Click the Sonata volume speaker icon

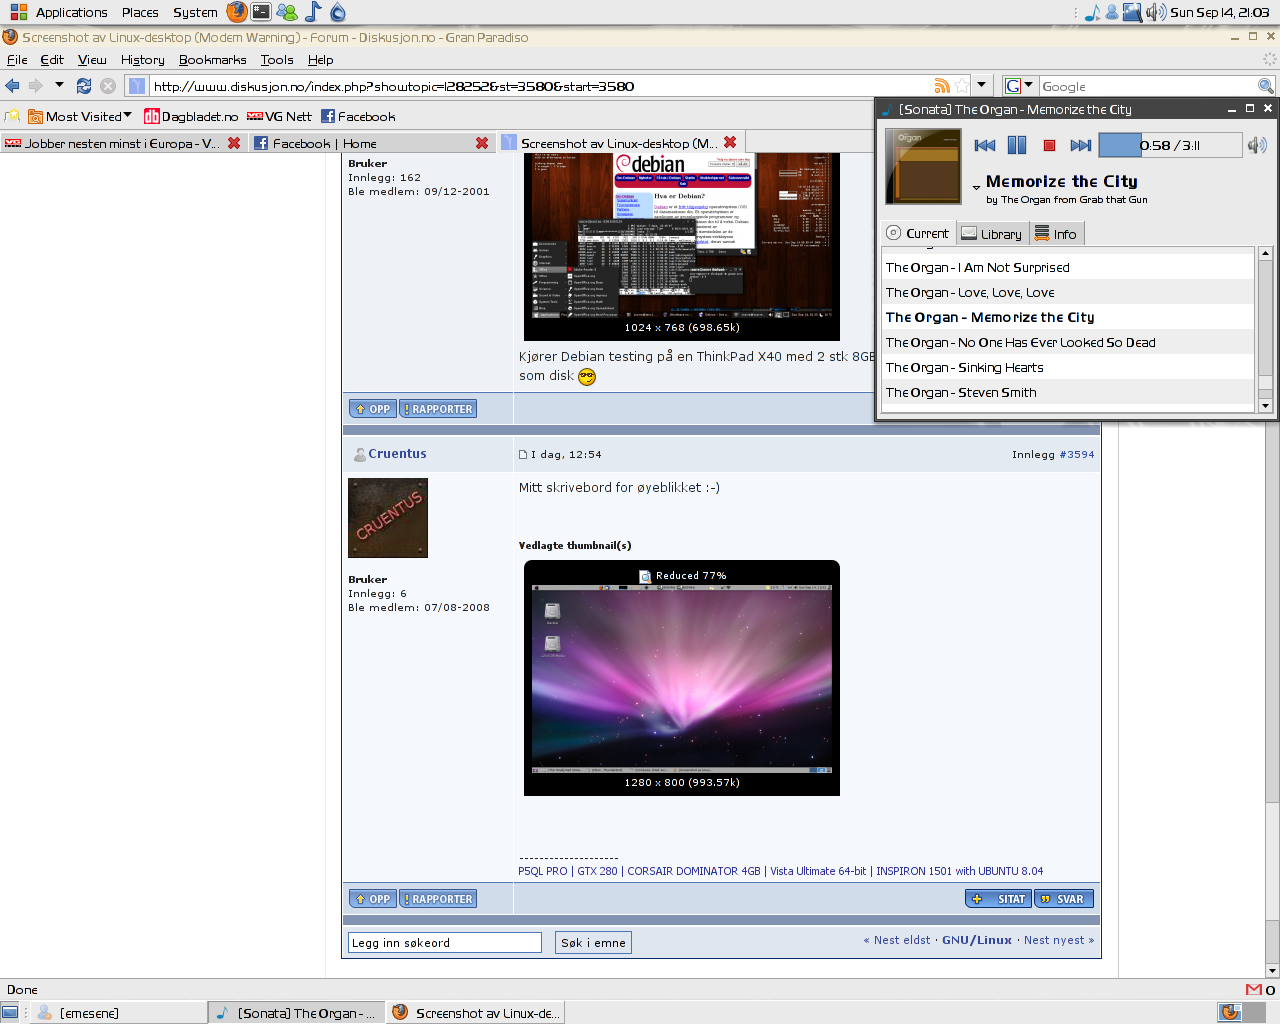tap(1257, 145)
